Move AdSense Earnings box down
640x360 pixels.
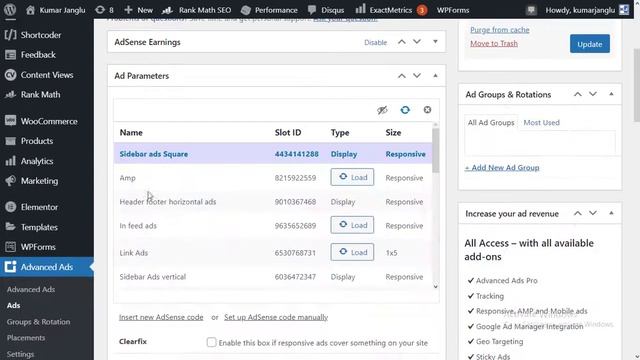[x=417, y=42]
